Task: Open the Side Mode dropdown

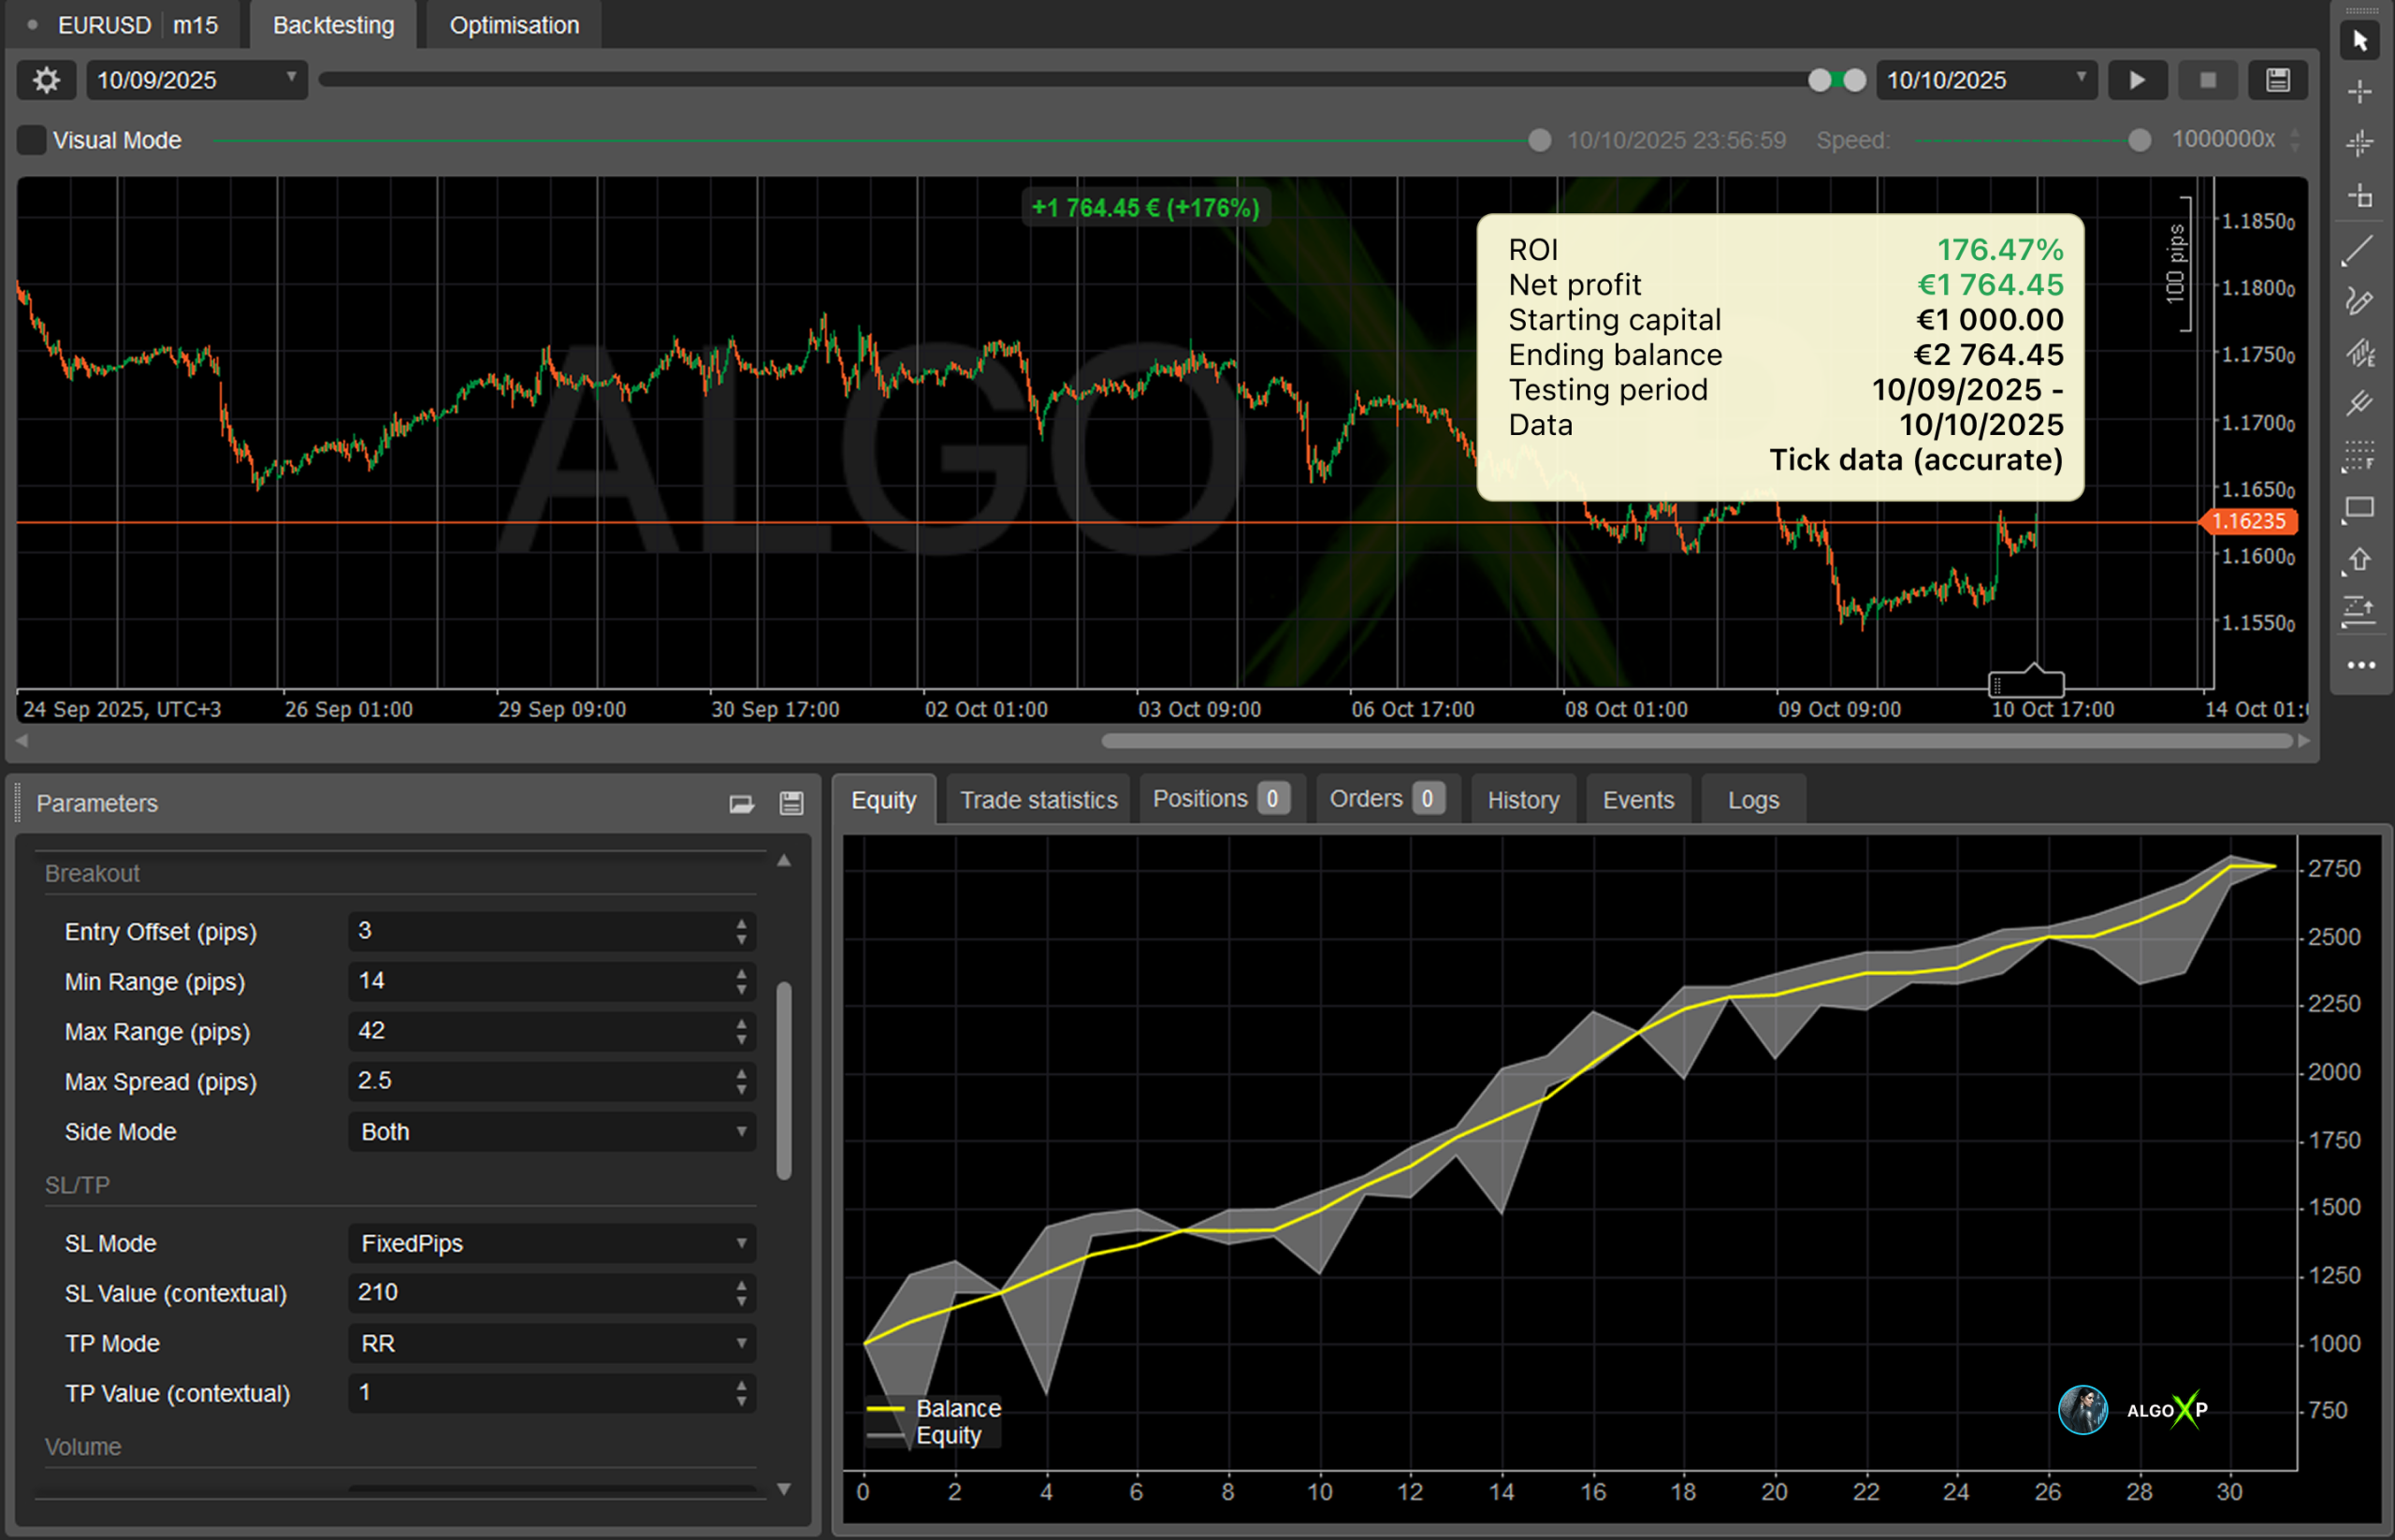Action: (x=551, y=1132)
